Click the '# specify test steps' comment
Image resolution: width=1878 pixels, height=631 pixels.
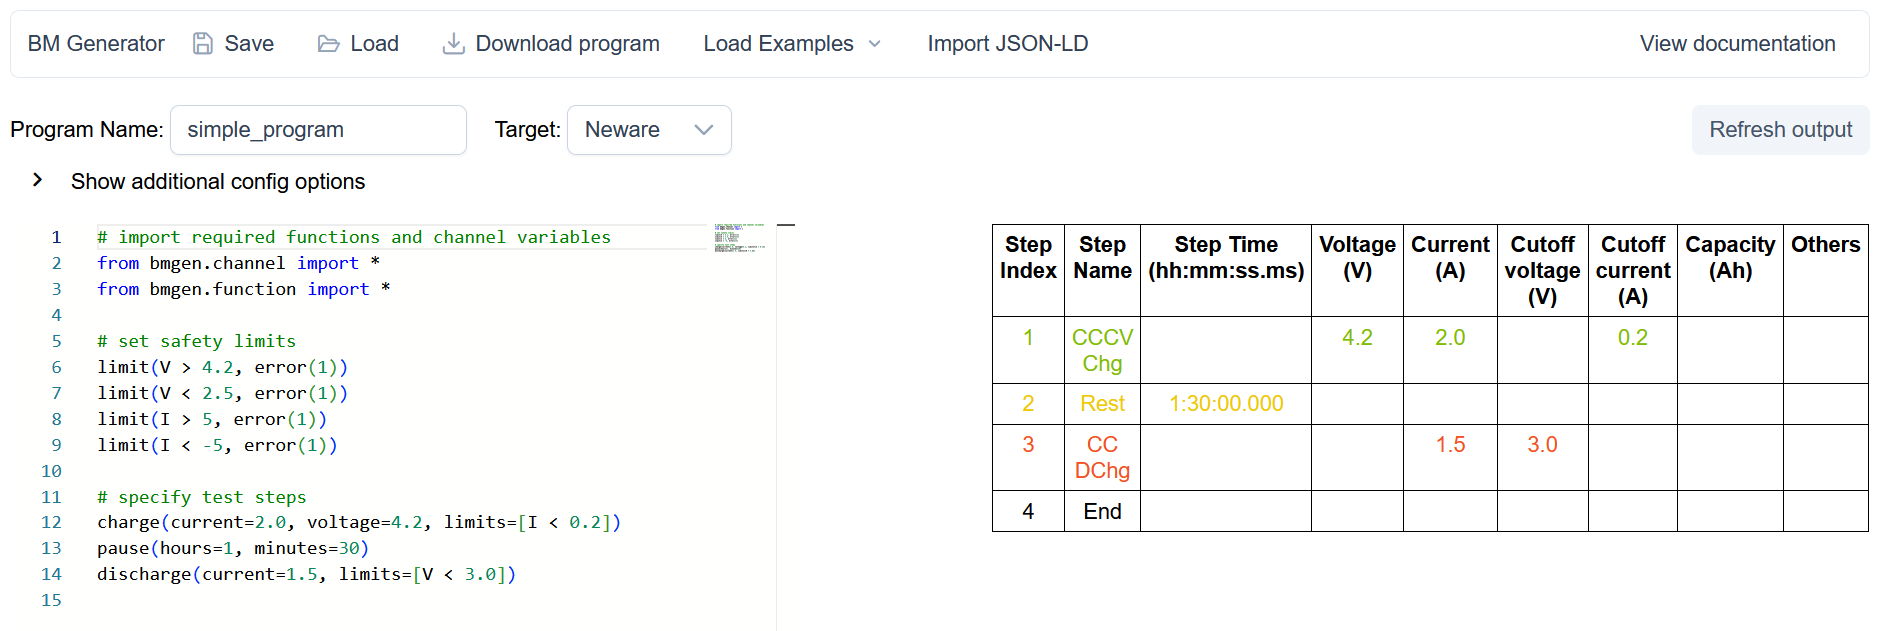(201, 497)
